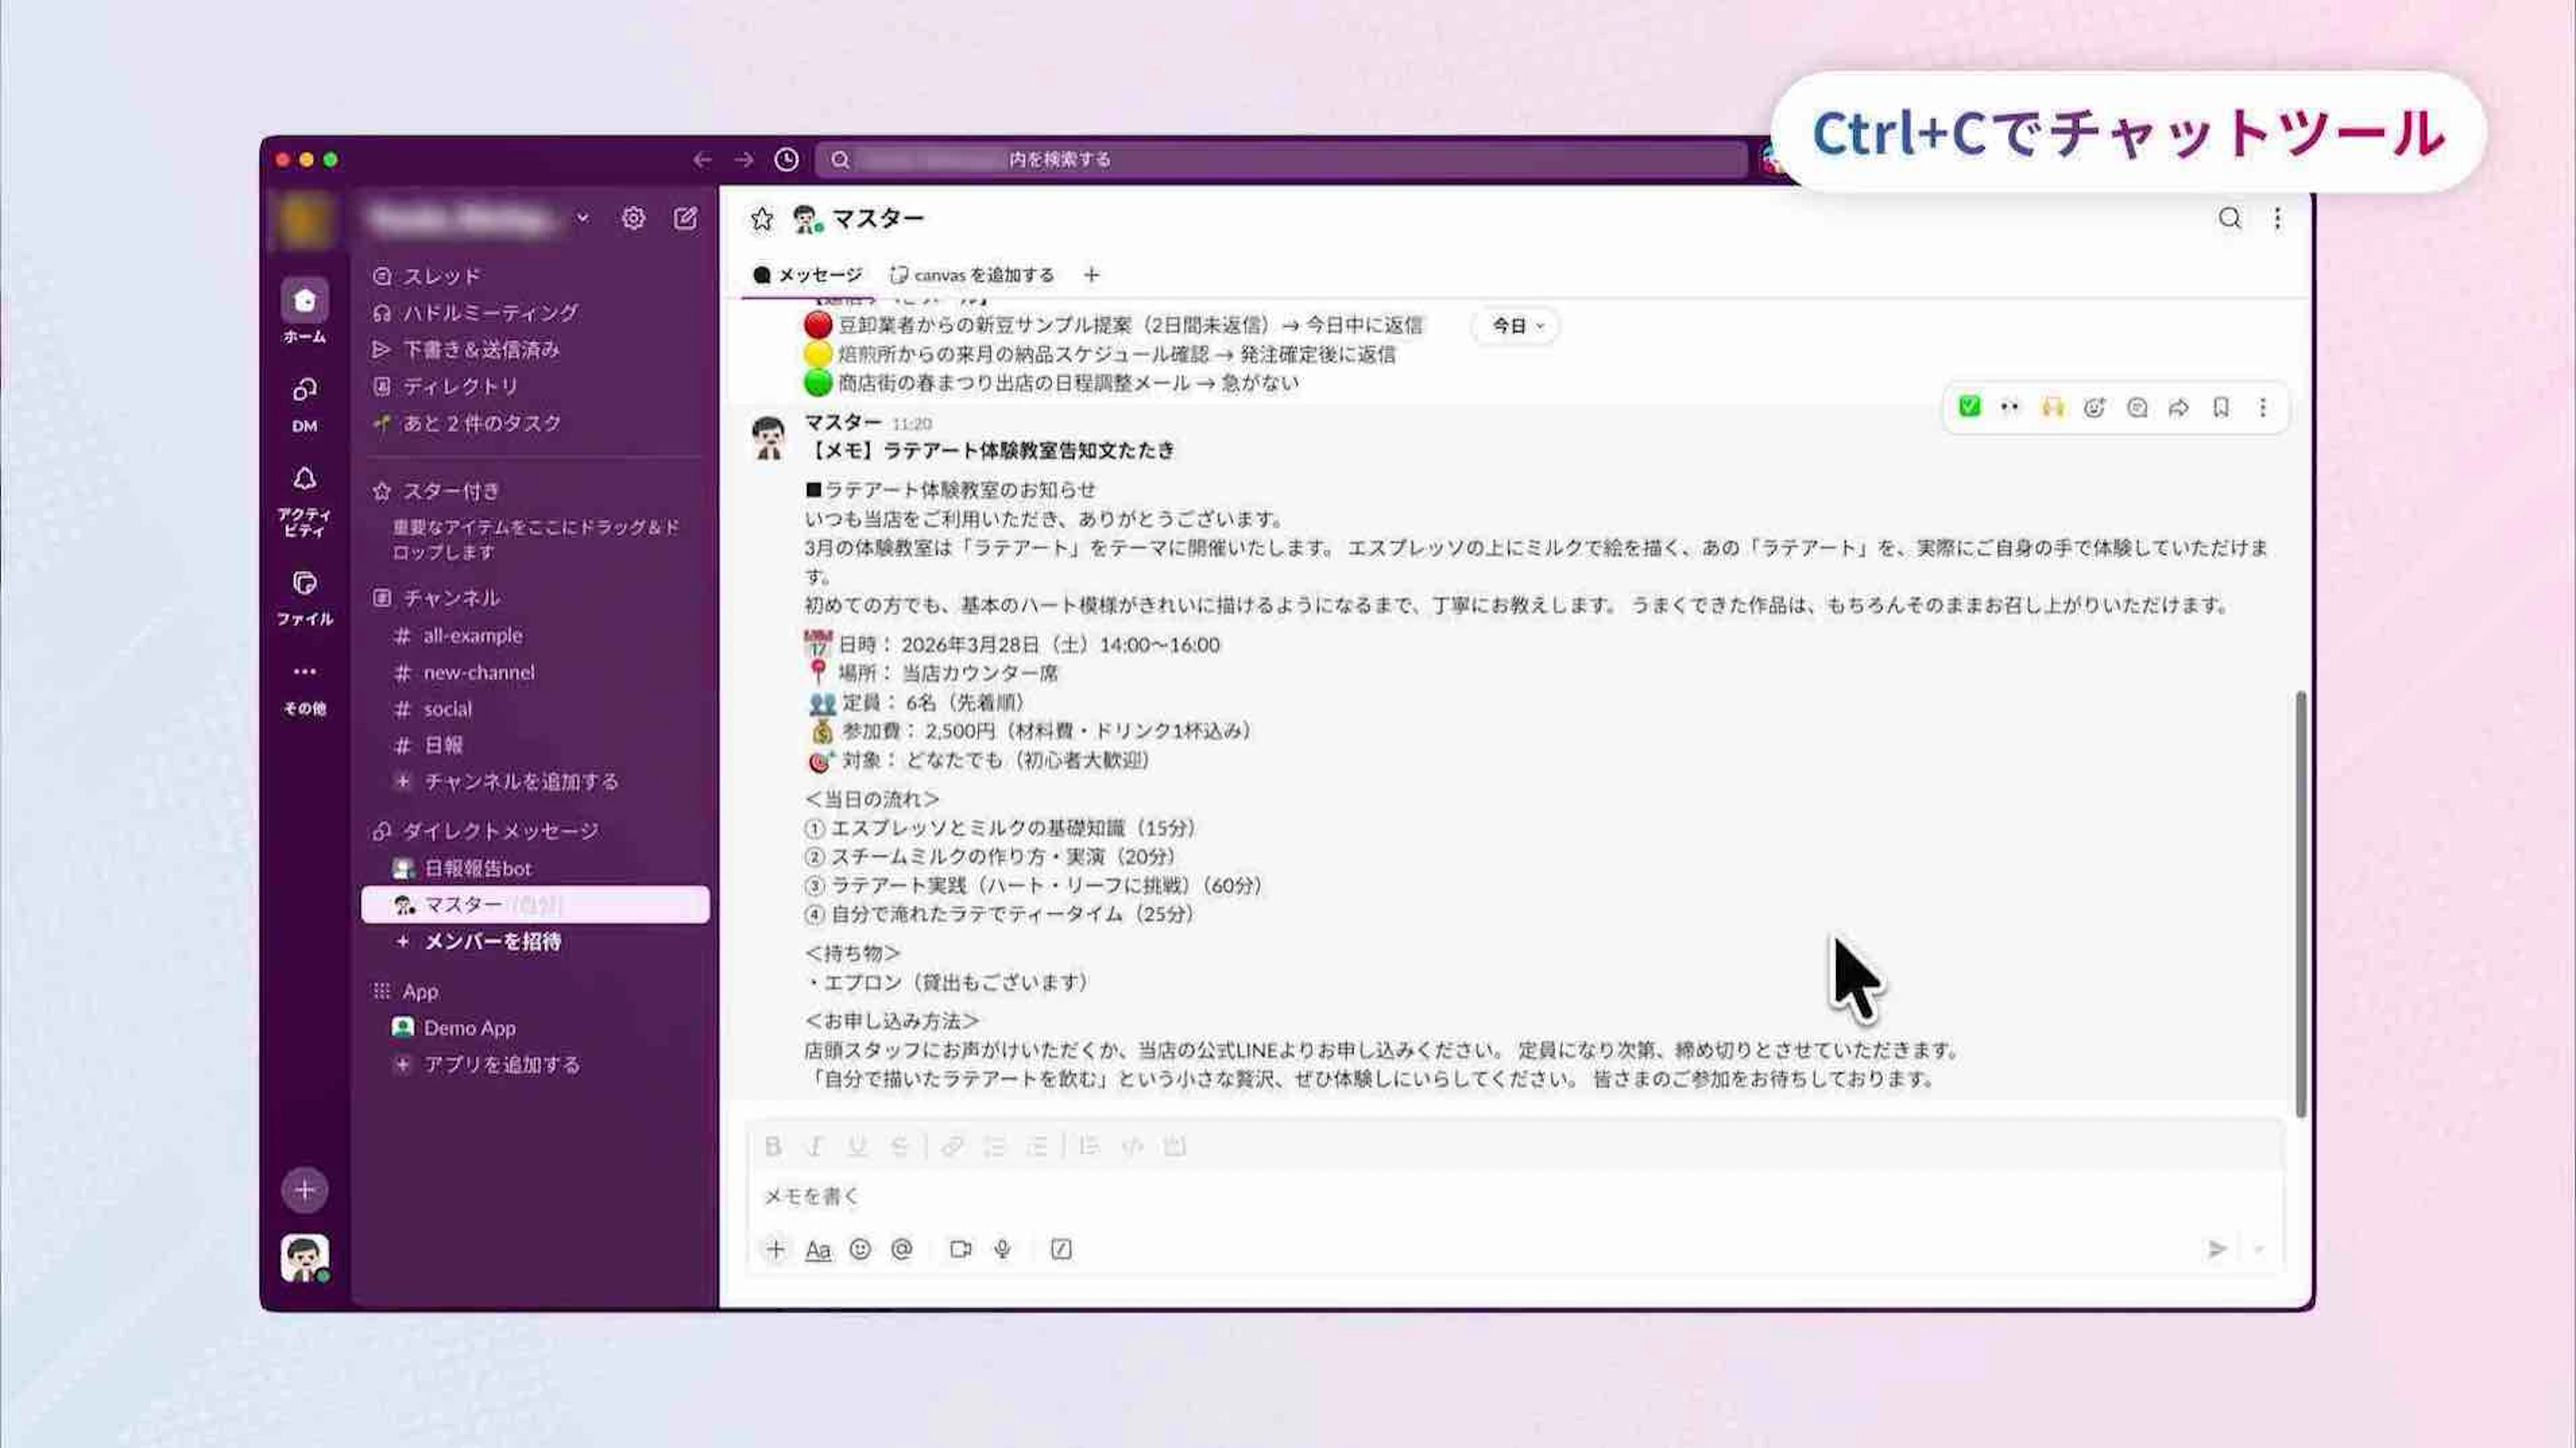Open workspace name dropdown chevron
This screenshot has height=1448, width=2576.
583,218
